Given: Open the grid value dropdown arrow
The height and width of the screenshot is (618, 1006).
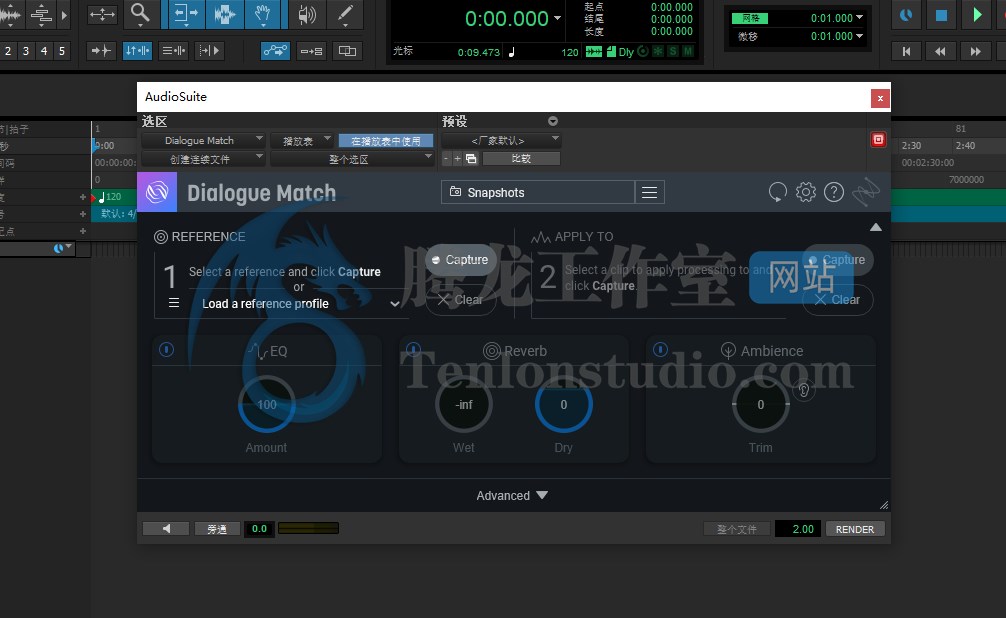Looking at the screenshot, I should pyautogui.click(x=860, y=17).
